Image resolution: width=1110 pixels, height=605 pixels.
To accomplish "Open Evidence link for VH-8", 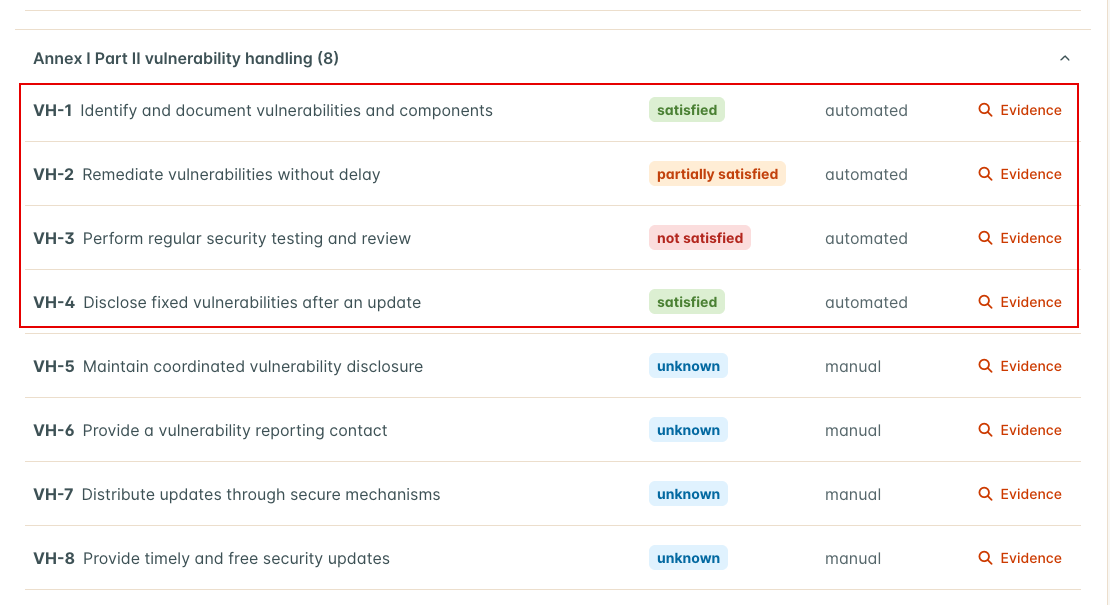I will point(1031,558).
